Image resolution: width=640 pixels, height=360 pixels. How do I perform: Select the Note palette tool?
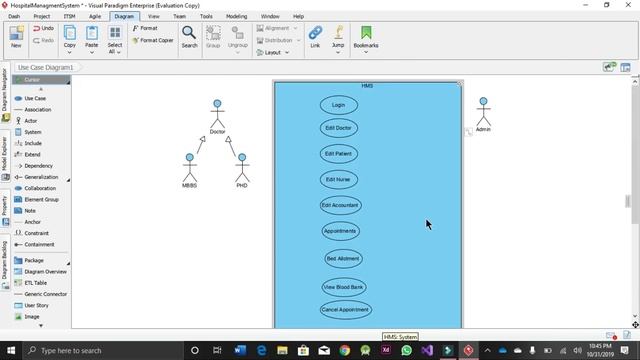click(x=25, y=211)
